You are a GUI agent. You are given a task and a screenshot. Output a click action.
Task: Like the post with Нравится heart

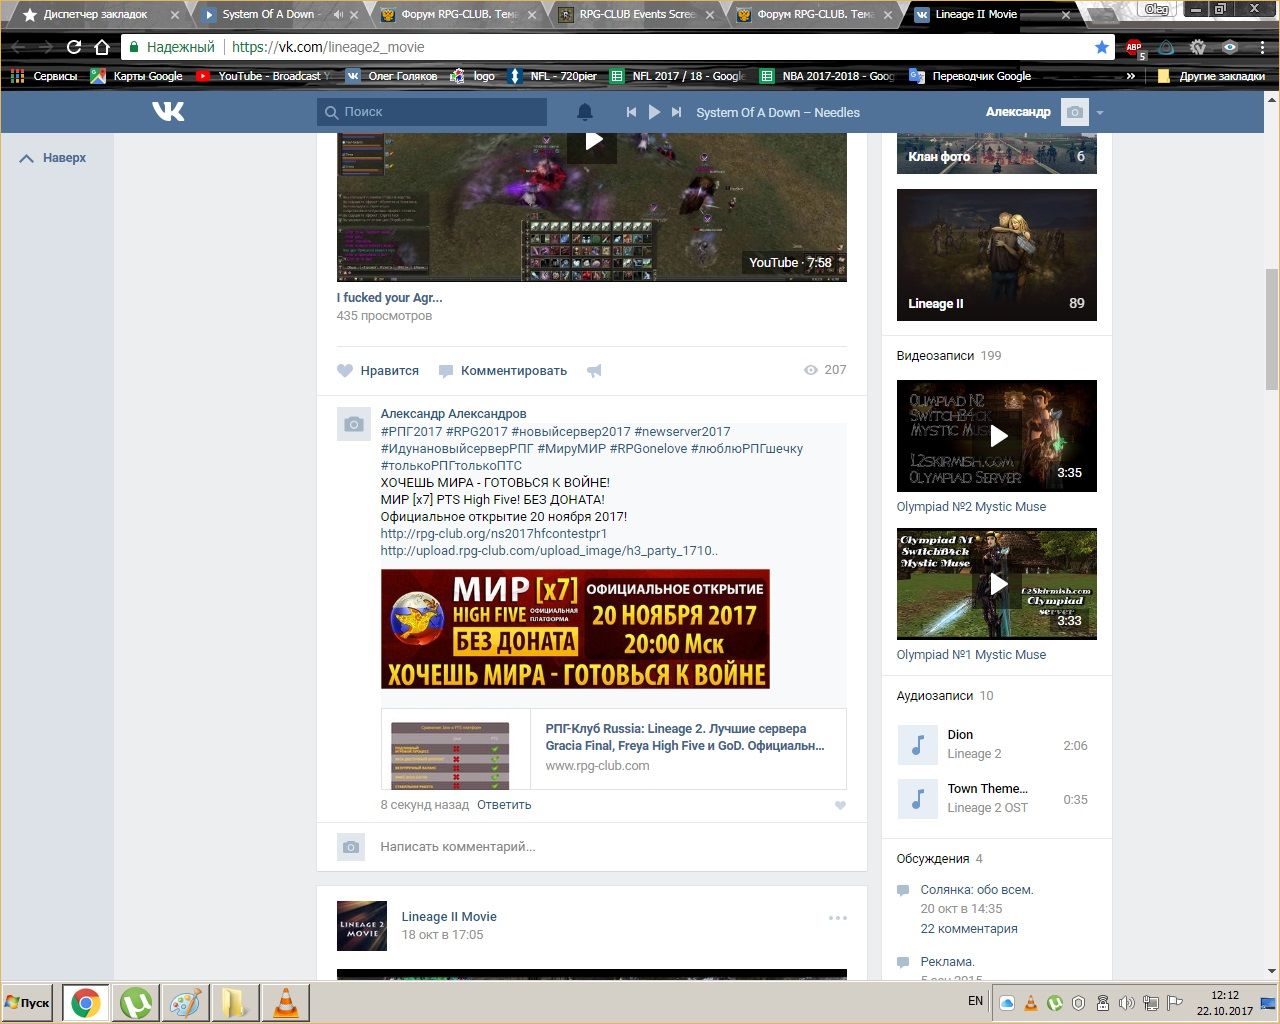(378, 370)
